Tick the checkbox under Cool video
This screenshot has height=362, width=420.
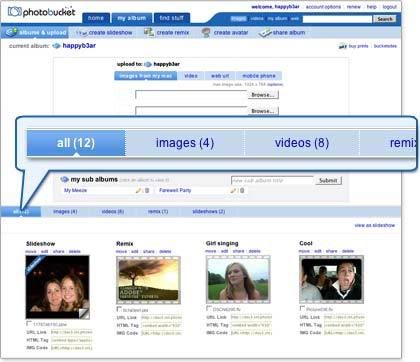(302, 308)
